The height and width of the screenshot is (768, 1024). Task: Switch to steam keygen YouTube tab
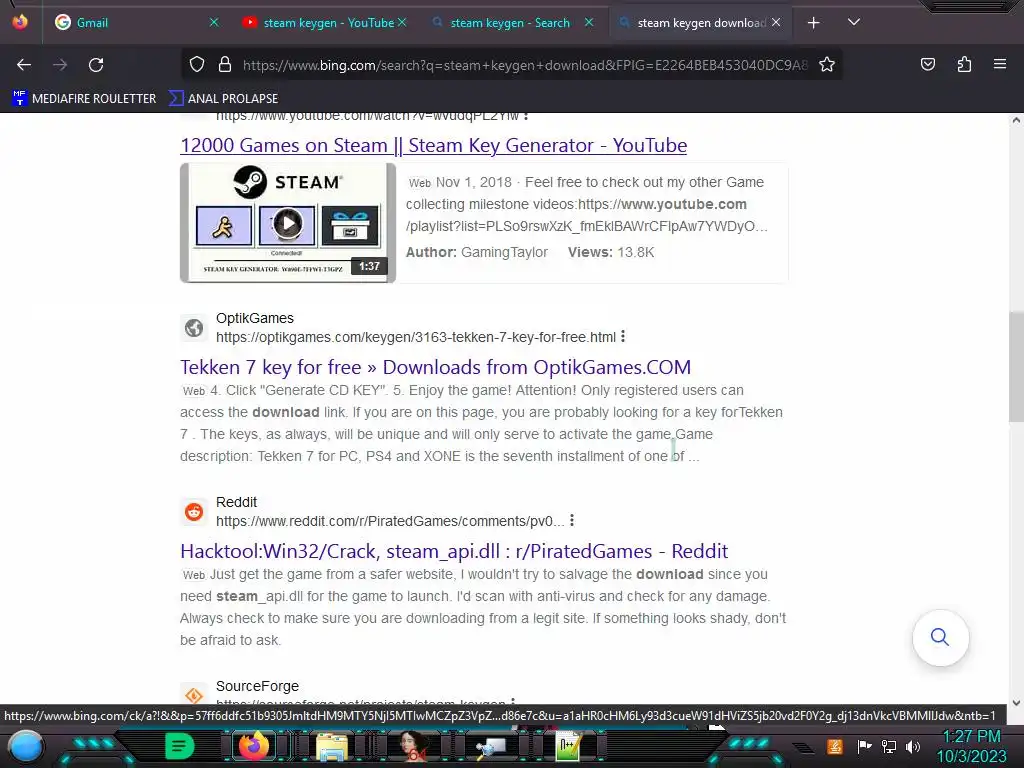pyautogui.click(x=325, y=23)
